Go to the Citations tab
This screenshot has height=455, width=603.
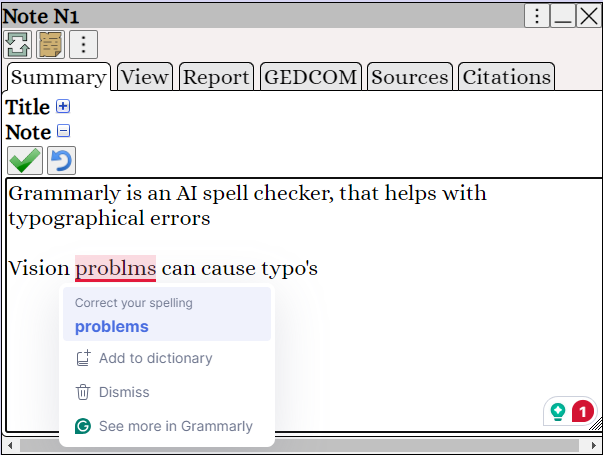[506, 77]
